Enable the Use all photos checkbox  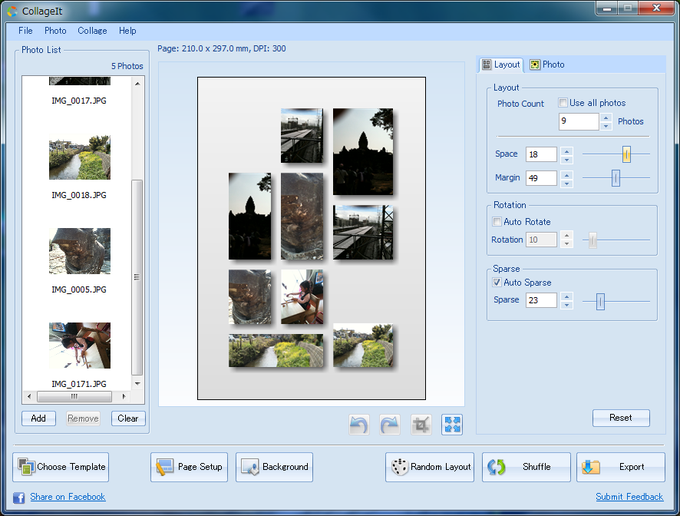[x=562, y=103]
